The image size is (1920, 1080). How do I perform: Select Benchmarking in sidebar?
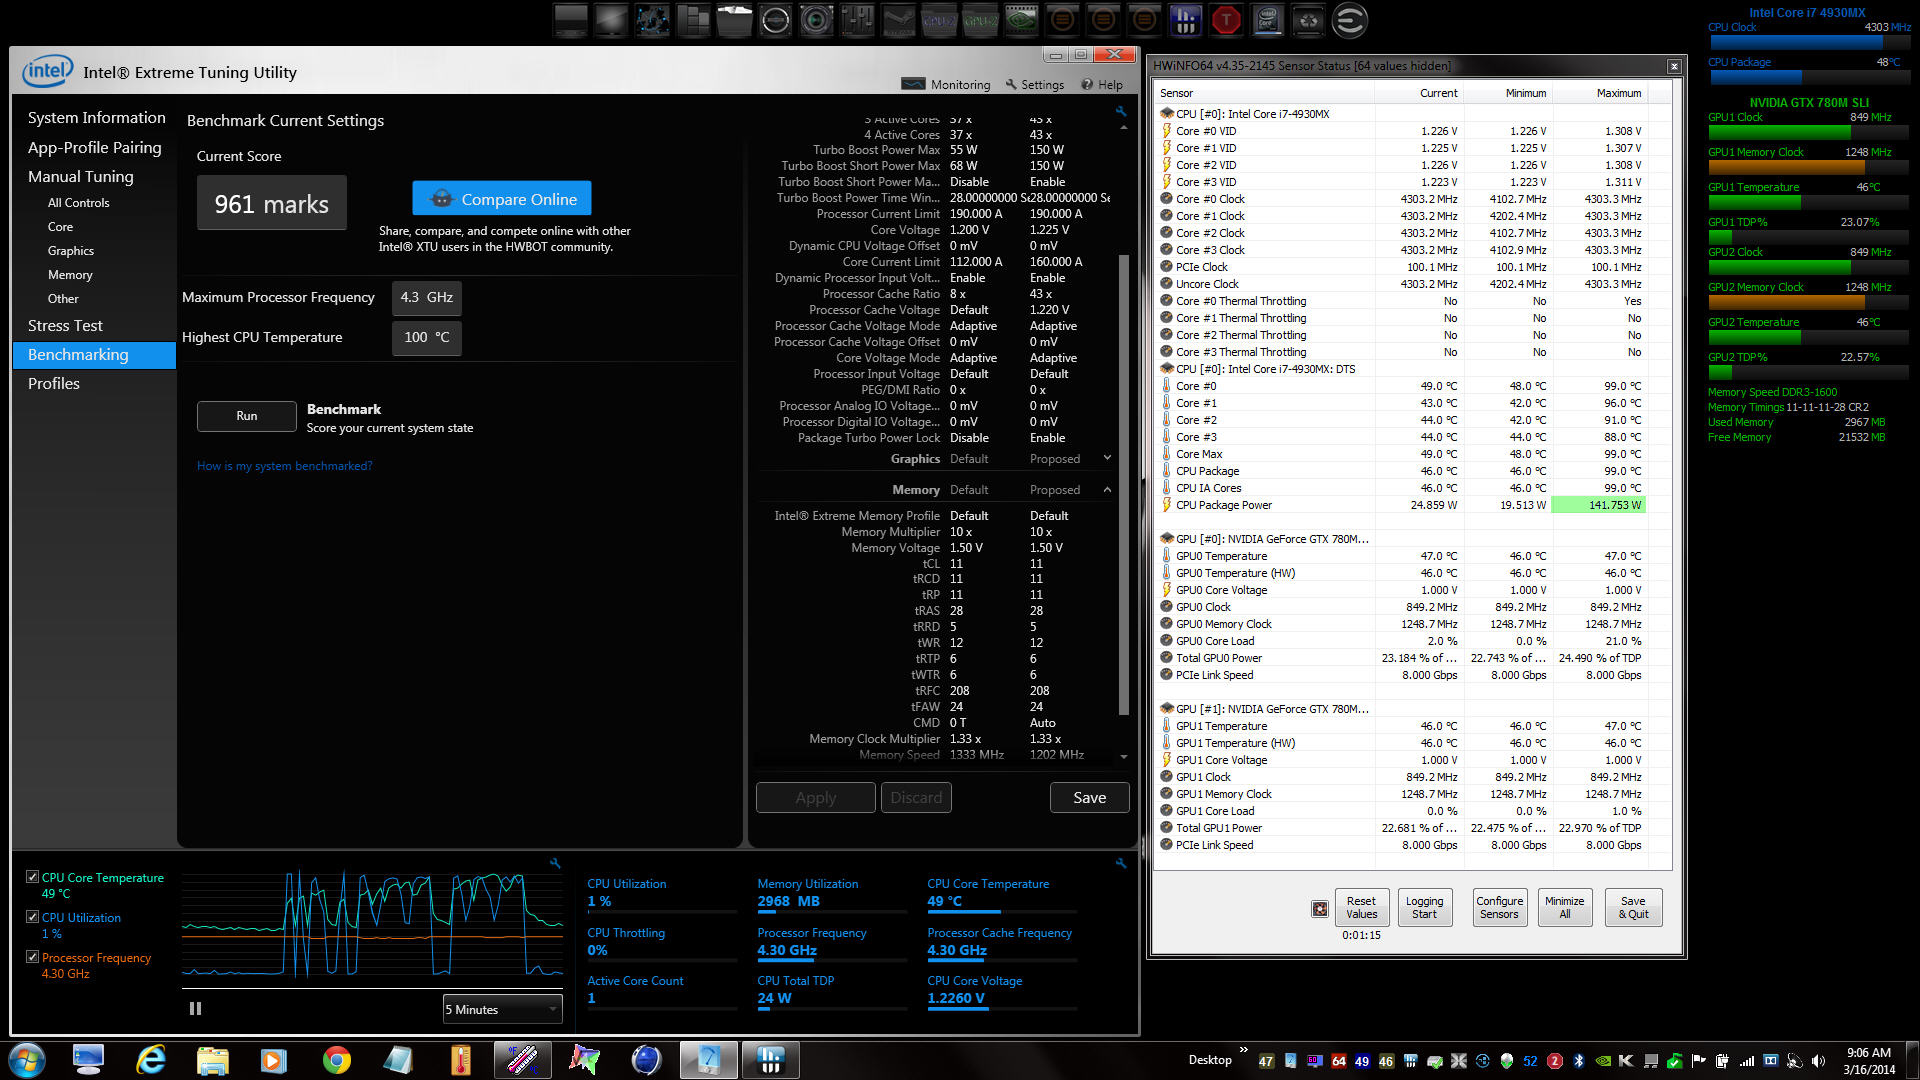pos(94,354)
